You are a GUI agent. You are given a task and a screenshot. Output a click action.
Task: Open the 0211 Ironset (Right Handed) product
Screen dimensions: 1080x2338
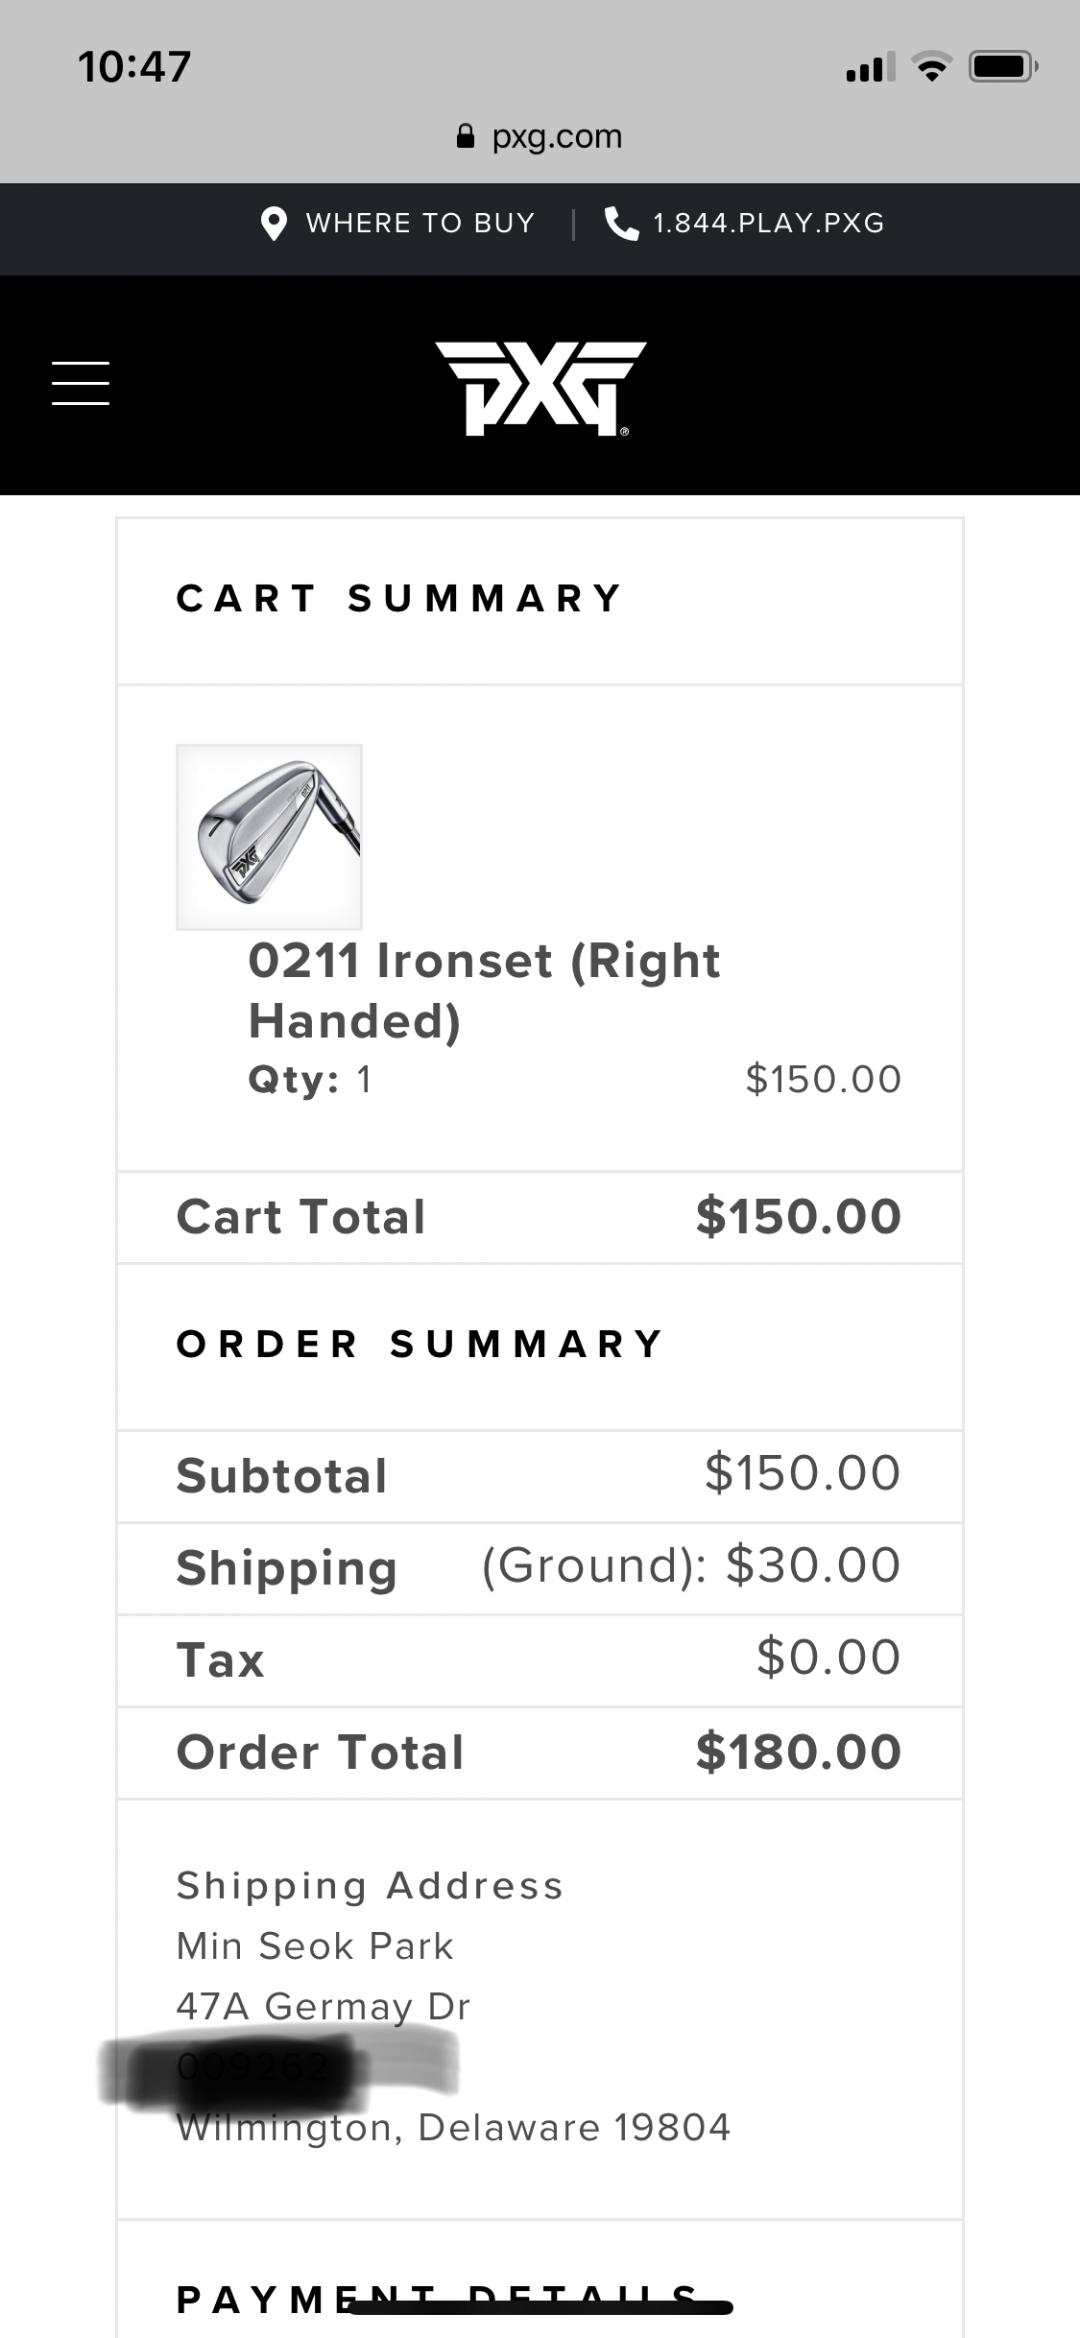[x=484, y=990]
